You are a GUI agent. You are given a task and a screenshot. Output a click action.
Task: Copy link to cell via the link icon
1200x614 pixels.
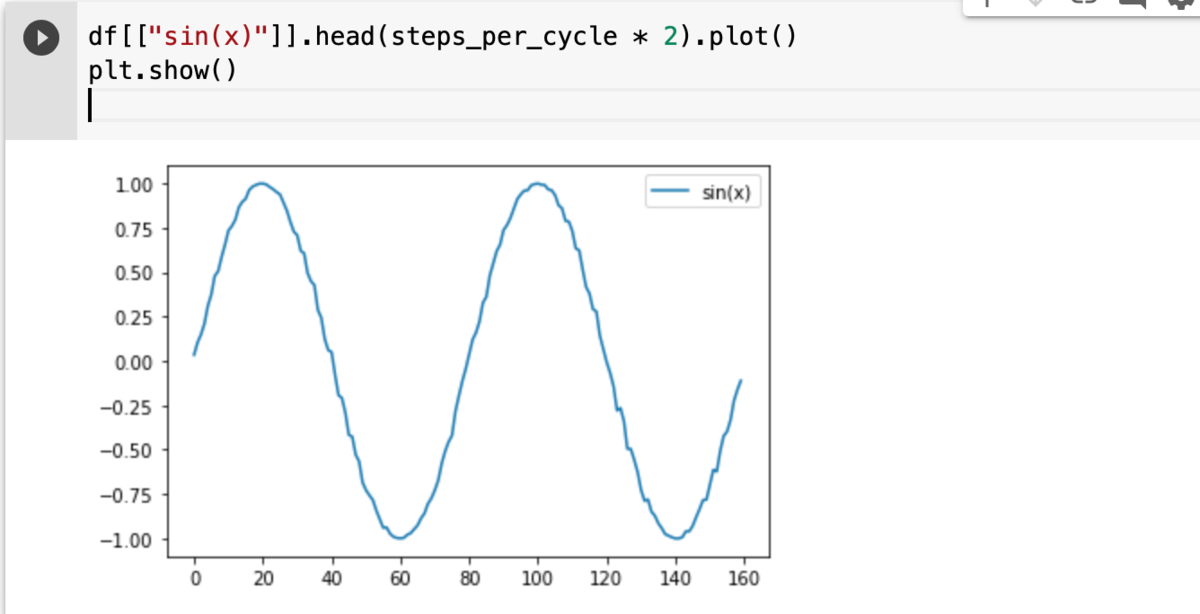pos(1084,3)
